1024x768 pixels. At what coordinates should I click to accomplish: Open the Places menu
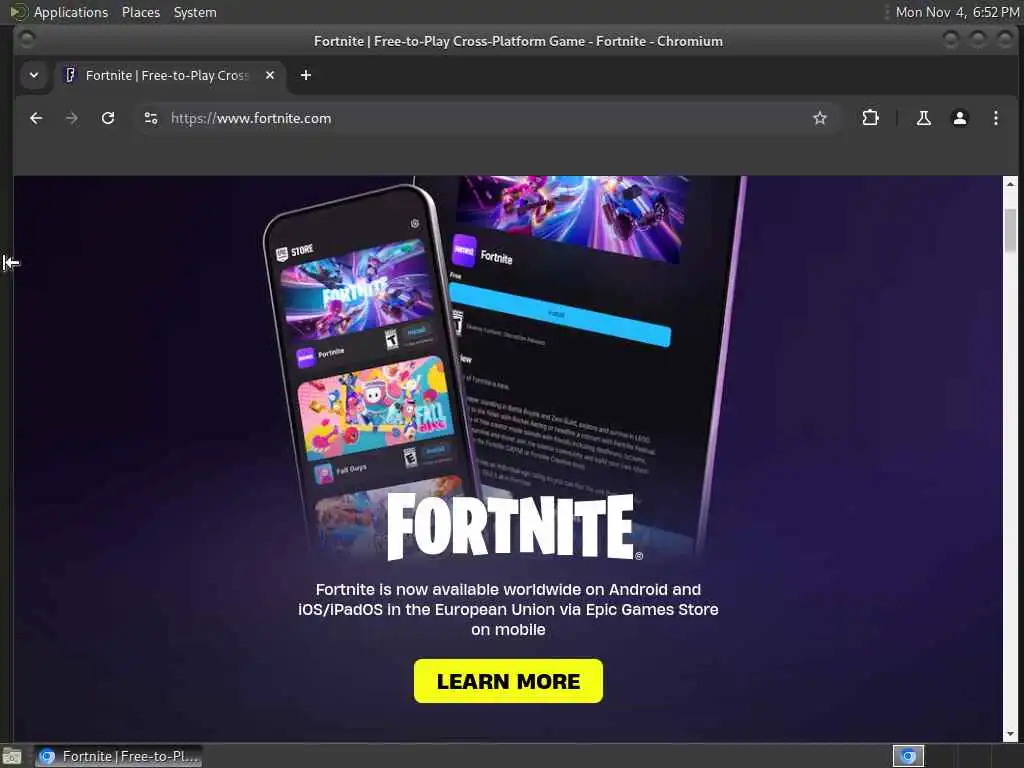(140, 12)
